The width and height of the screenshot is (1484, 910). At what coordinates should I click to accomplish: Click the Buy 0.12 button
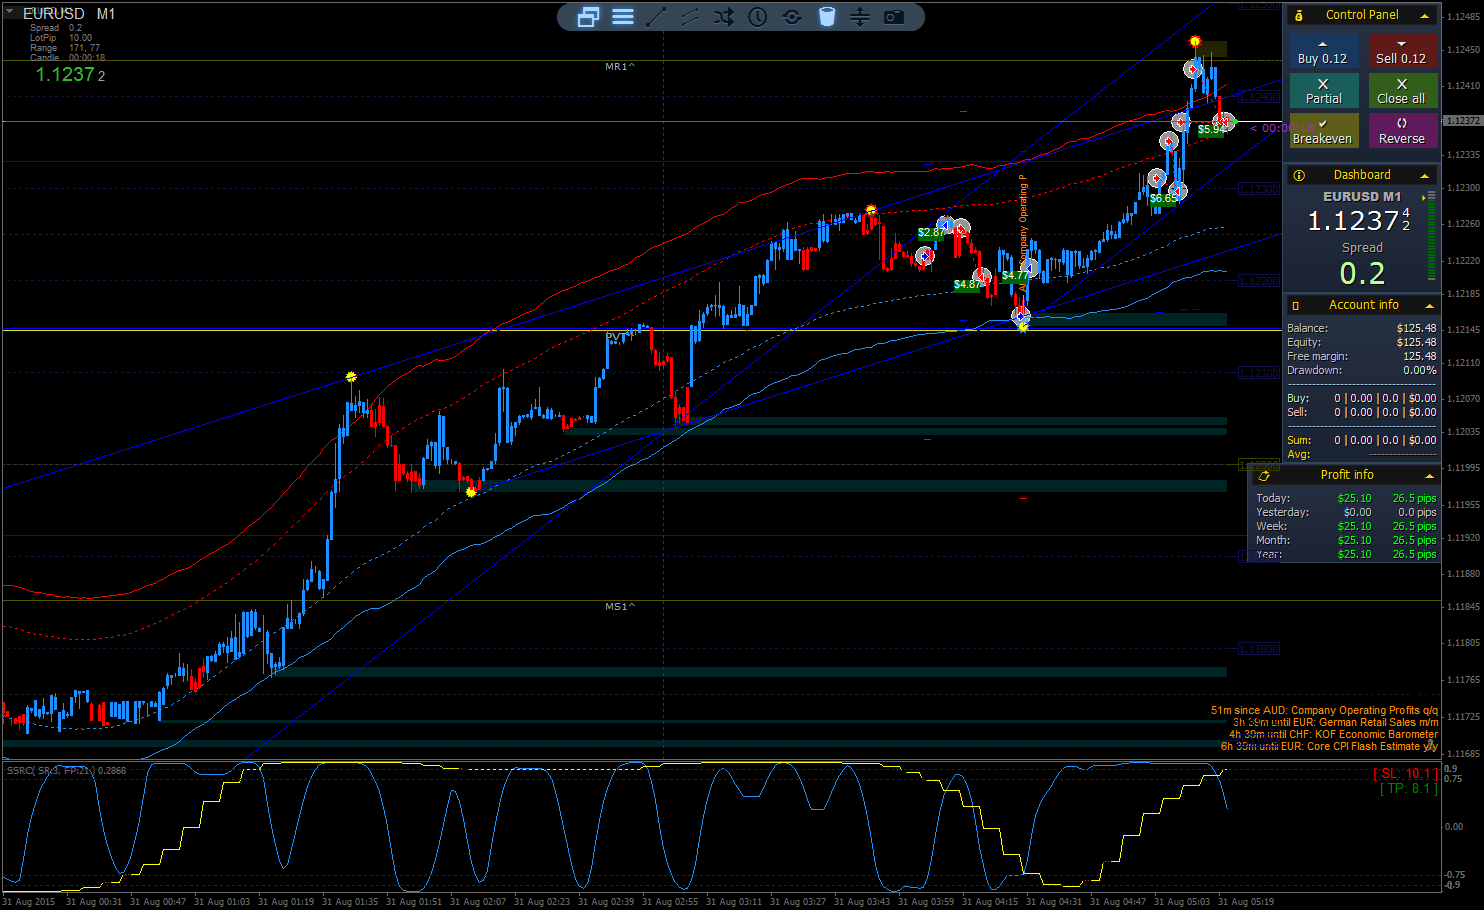[x=1322, y=52]
